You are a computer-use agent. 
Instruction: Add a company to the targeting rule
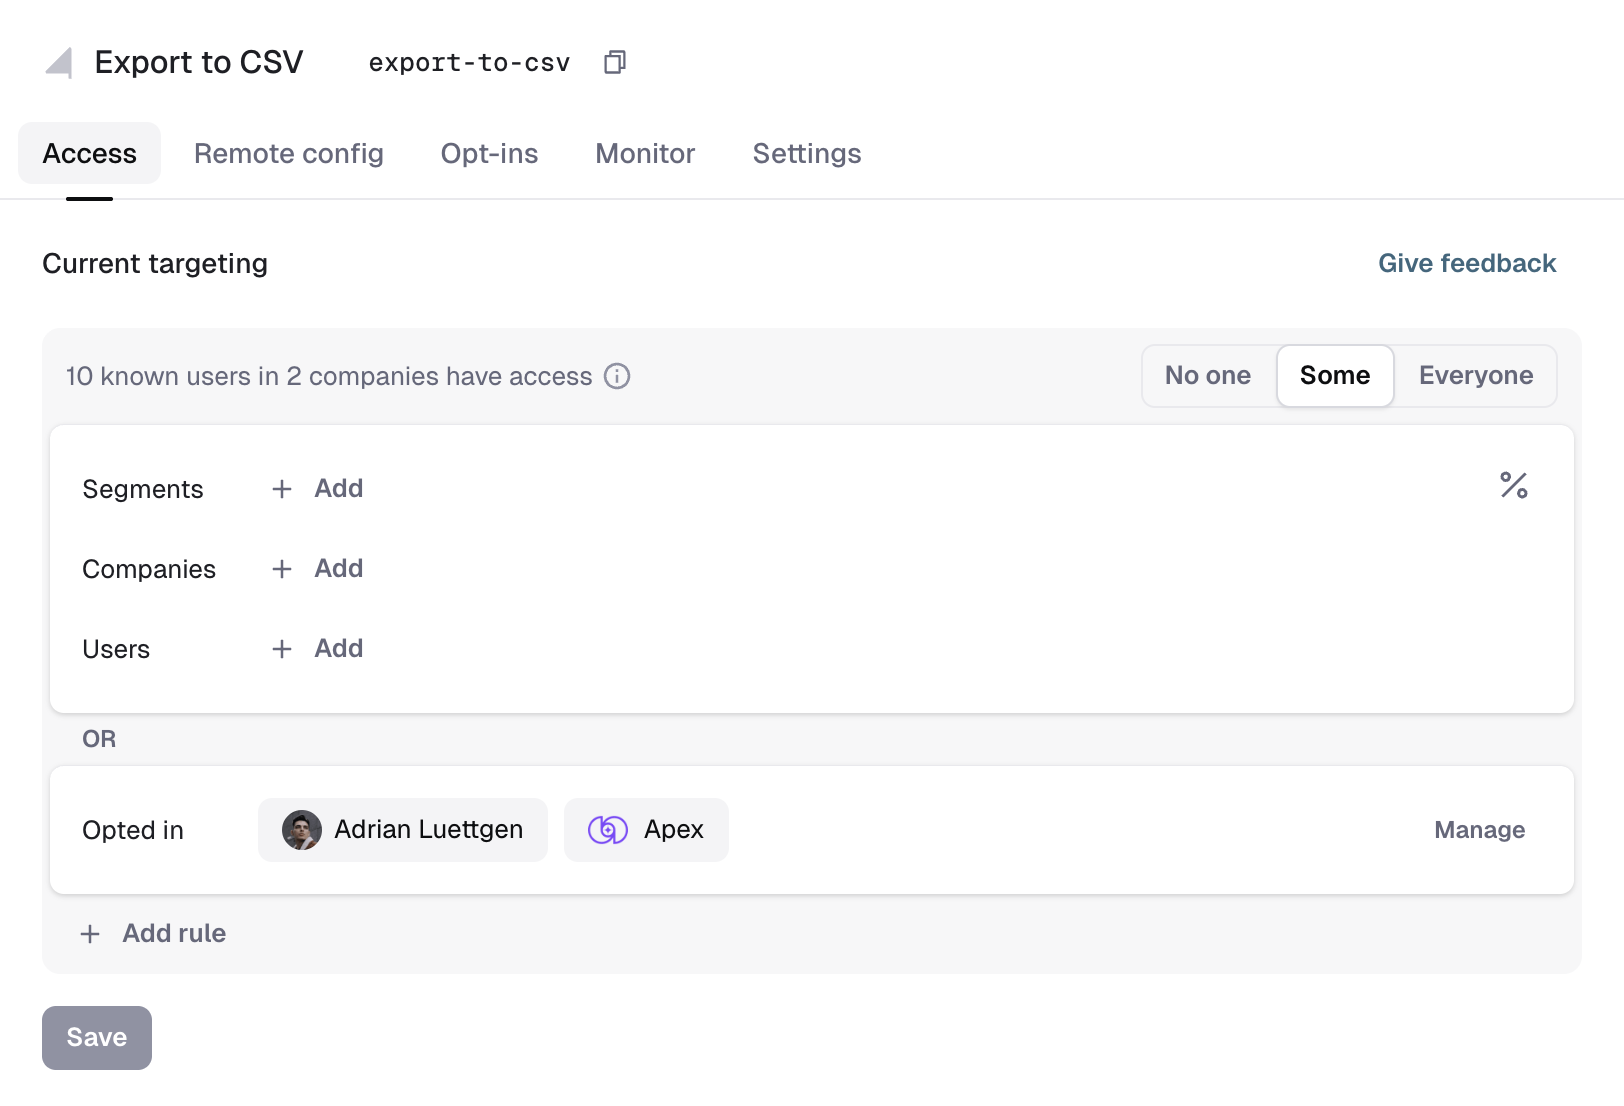click(318, 569)
